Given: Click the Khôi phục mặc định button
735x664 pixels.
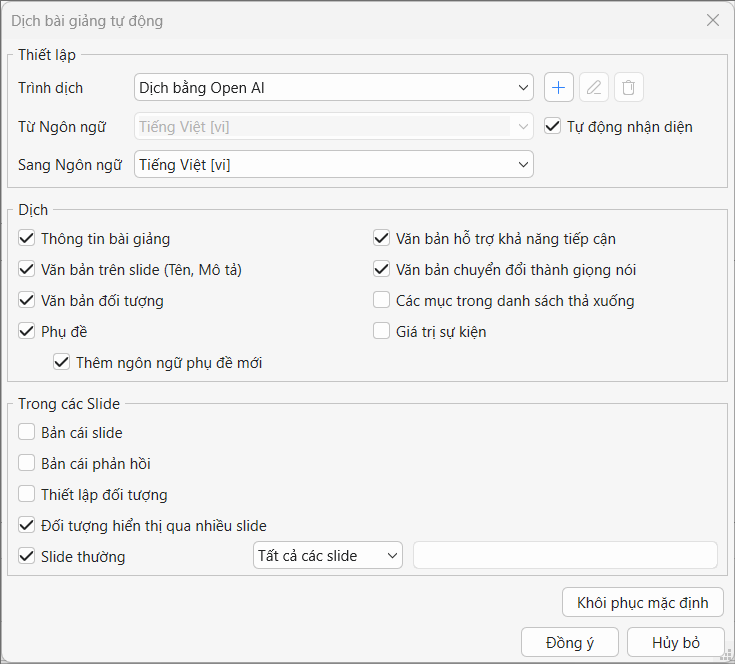Looking at the screenshot, I should (x=642, y=602).
